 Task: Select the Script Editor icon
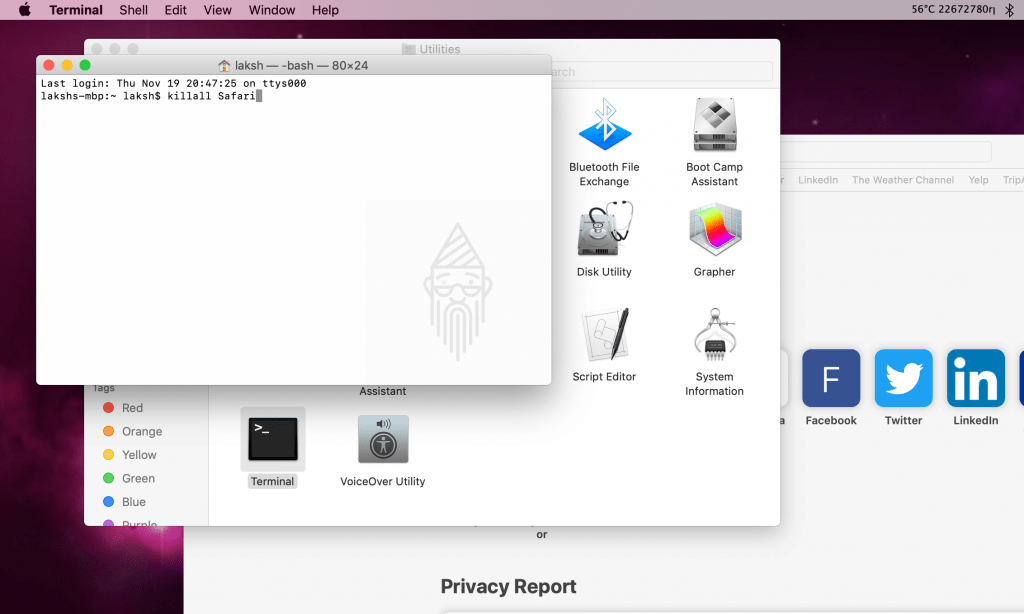click(x=605, y=334)
